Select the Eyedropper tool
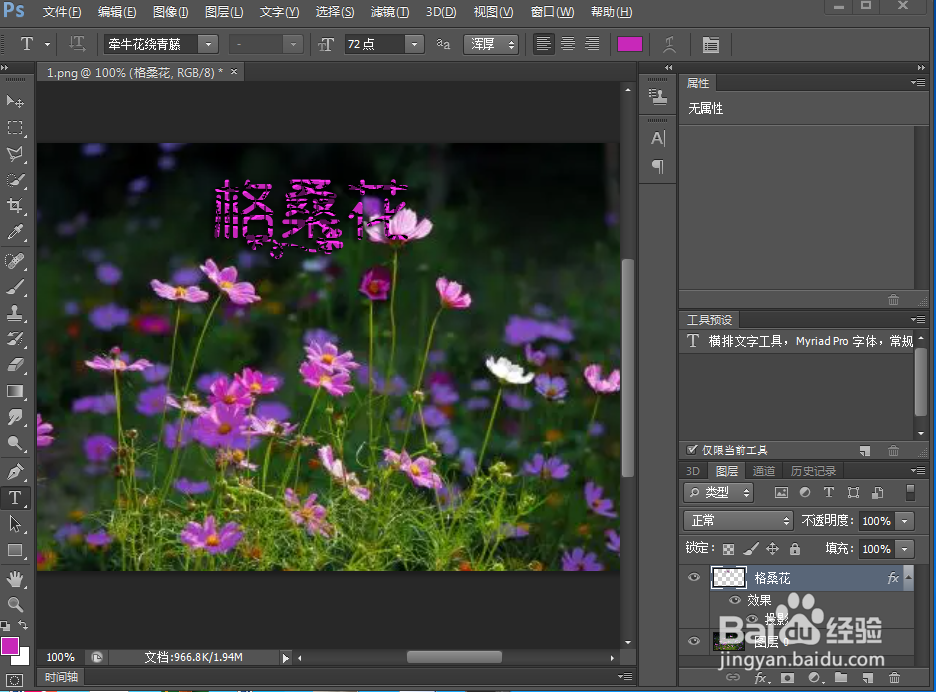The width and height of the screenshot is (936, 692). pos(15,232)
